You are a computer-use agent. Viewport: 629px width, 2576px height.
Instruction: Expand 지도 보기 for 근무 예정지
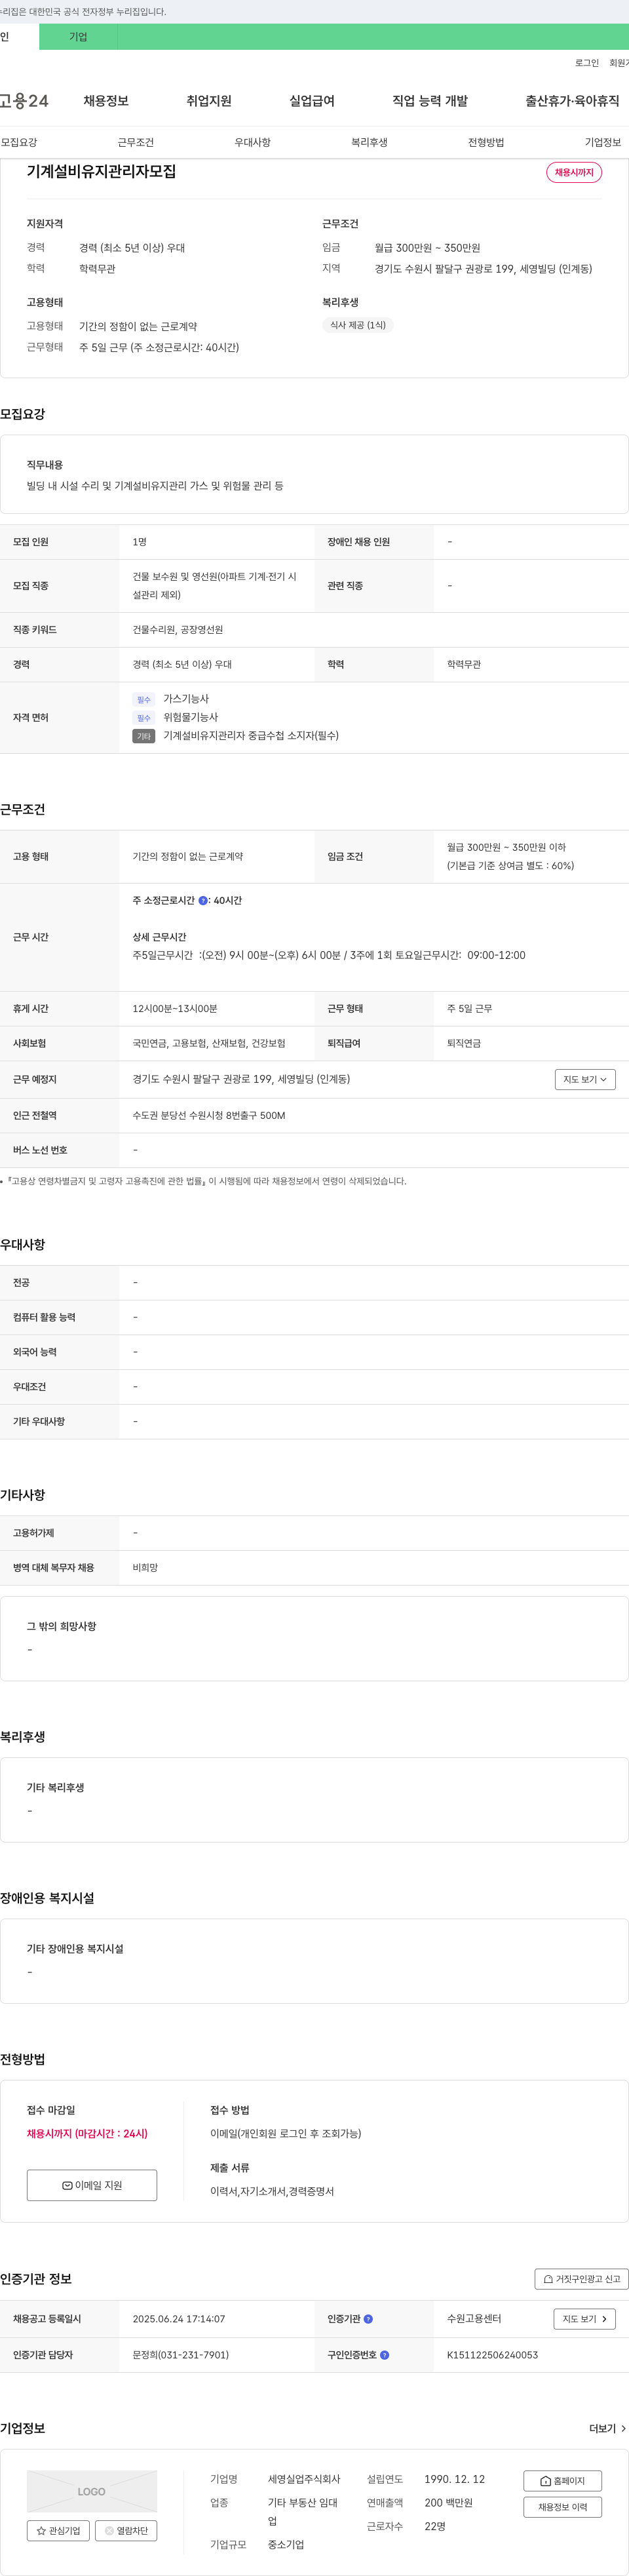click(585, 1080)
